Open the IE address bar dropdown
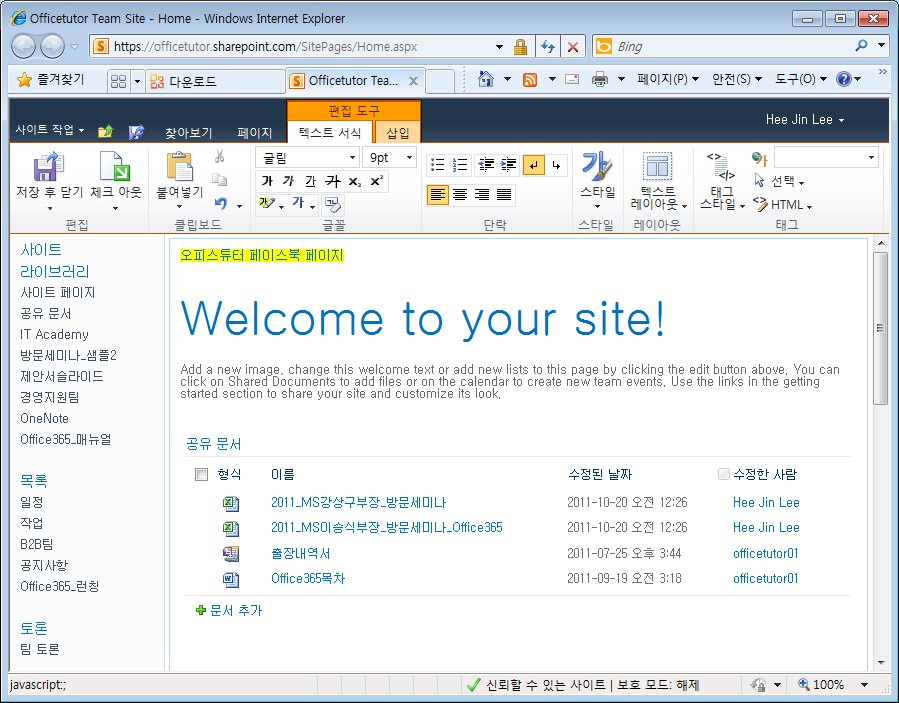Image resolution: width=899 pixels, height=703 pixels. [499, 47]
